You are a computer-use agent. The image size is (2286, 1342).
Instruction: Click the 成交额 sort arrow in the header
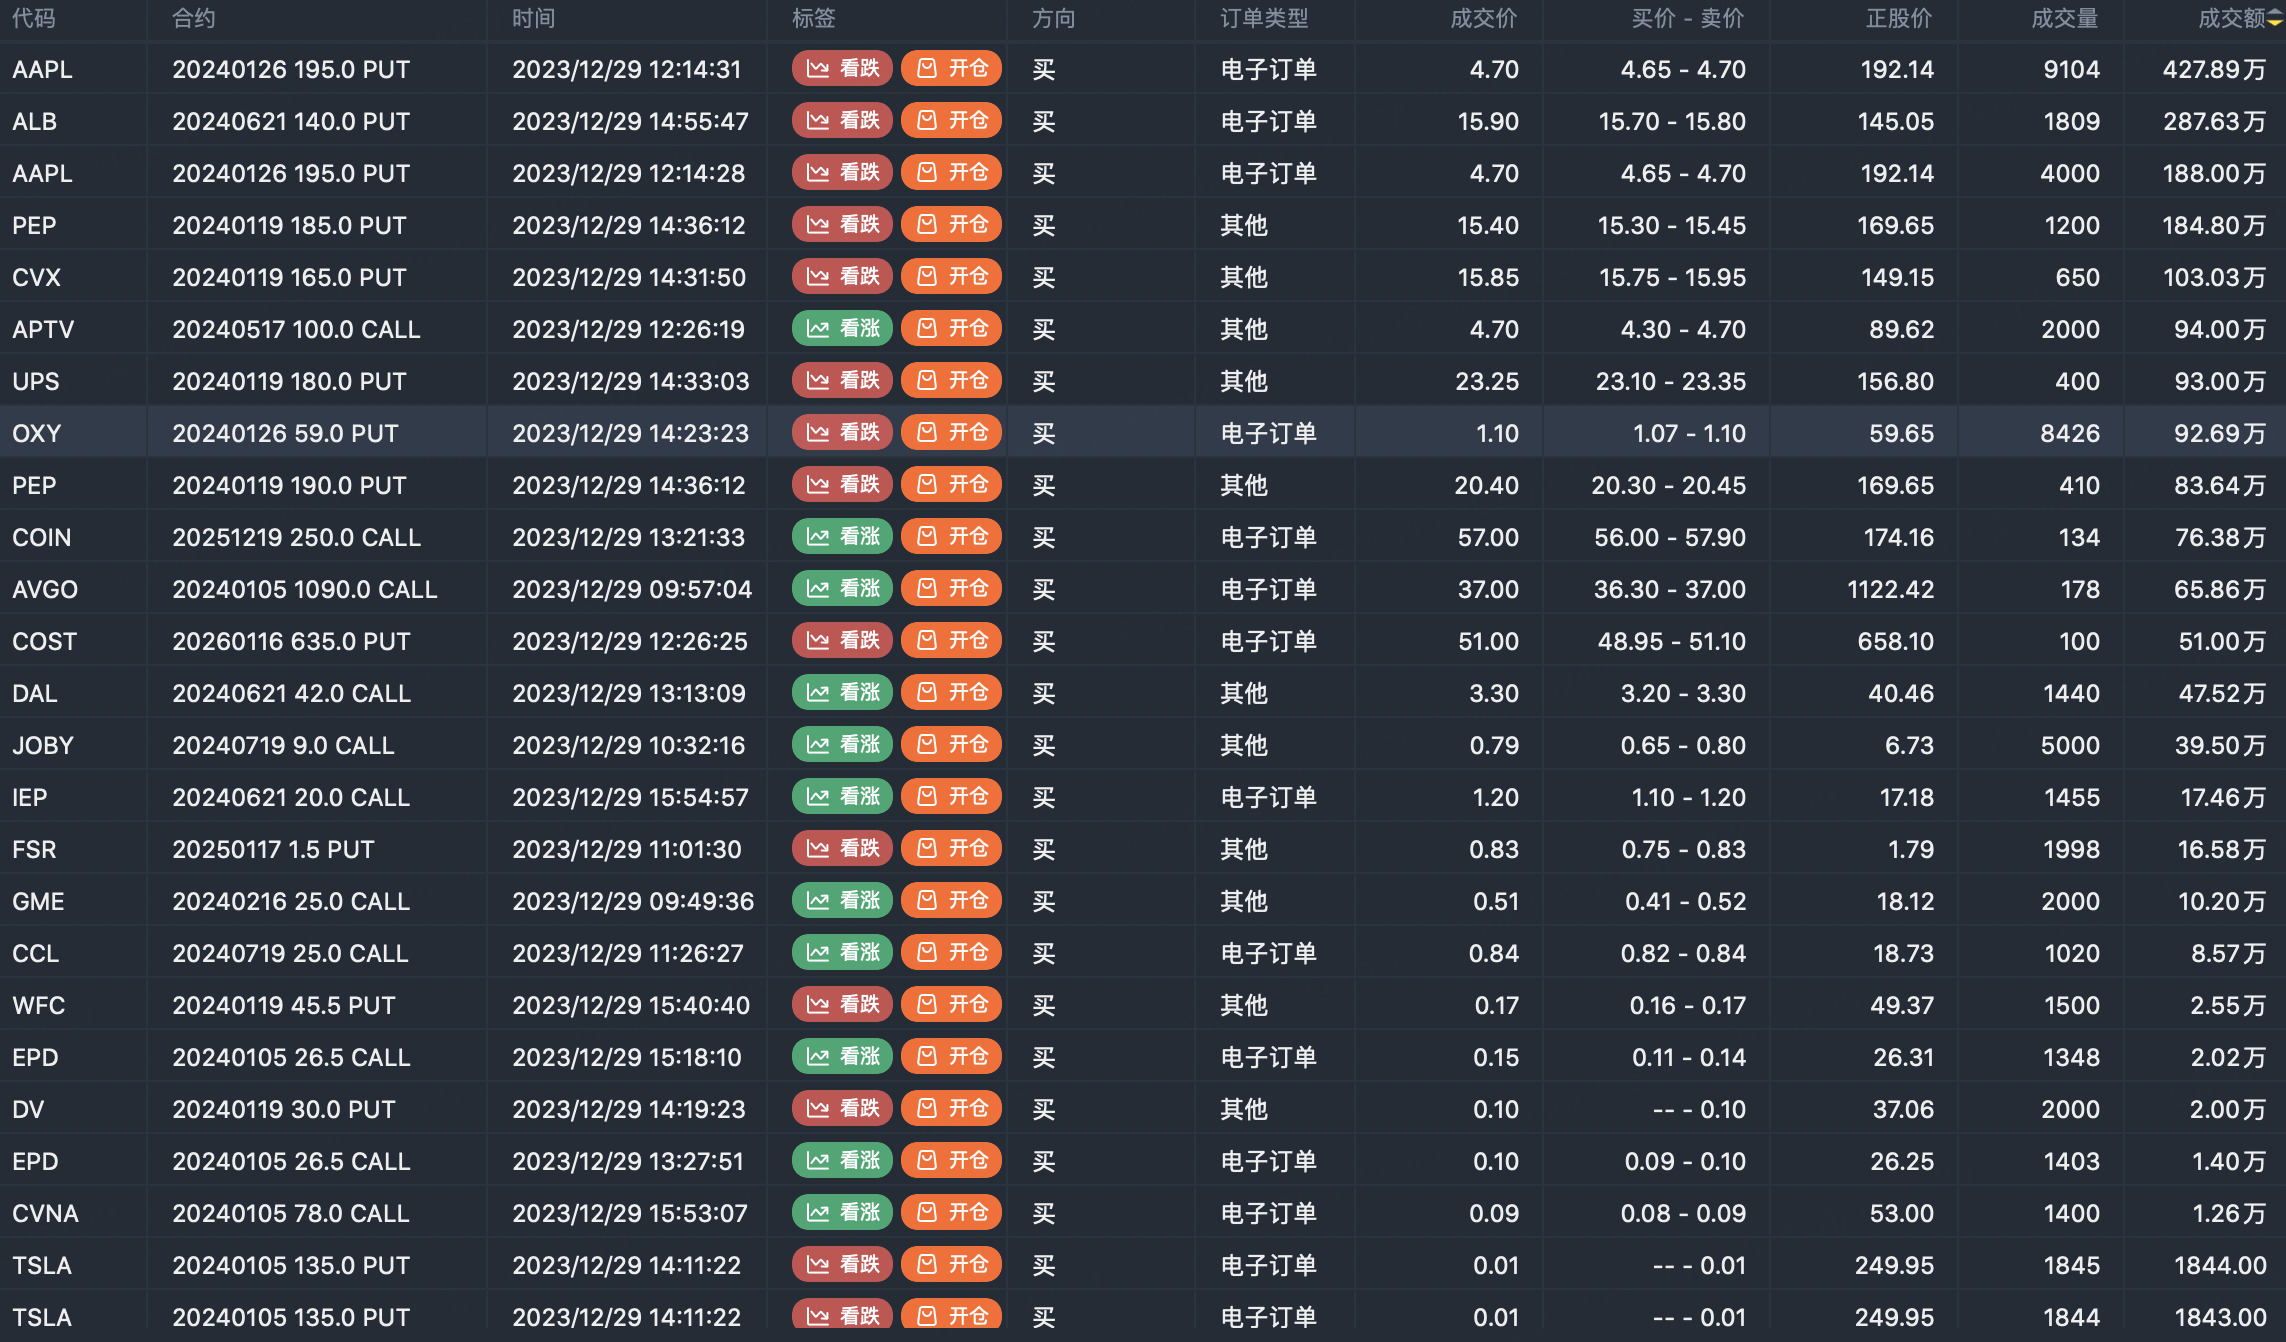pyautogui.click(x=2275, y=19)
